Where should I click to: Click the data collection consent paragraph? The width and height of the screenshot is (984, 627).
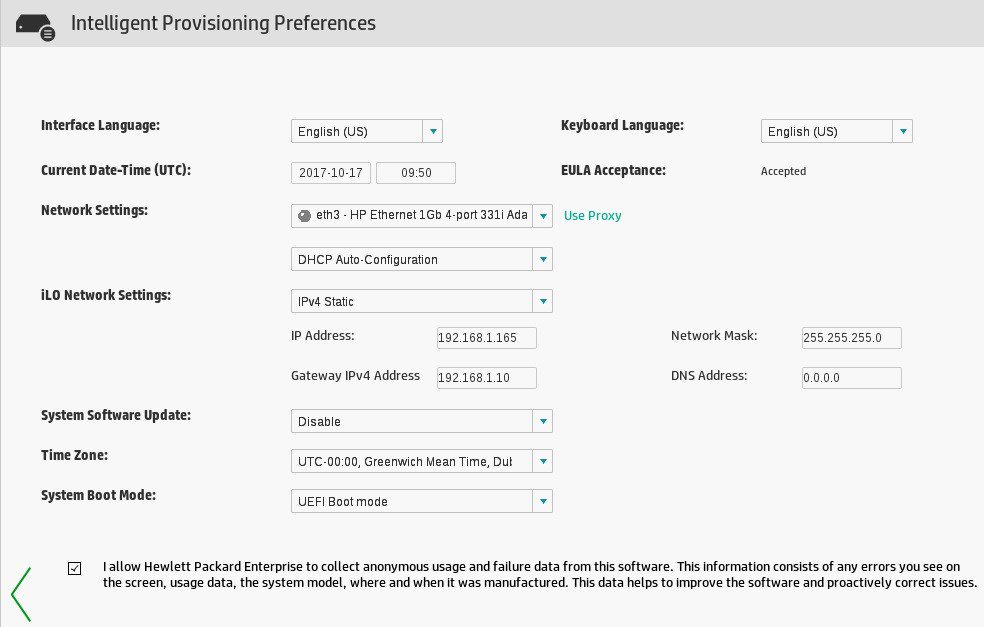coord(540,574)
